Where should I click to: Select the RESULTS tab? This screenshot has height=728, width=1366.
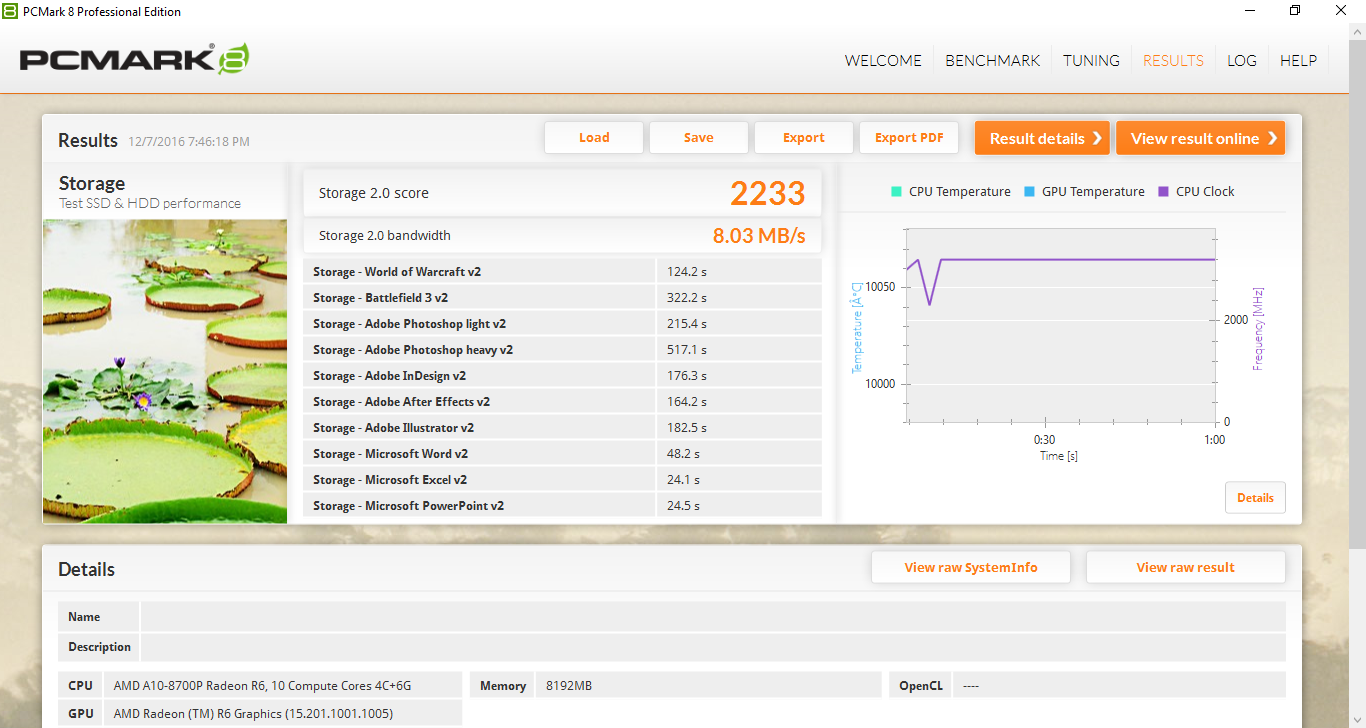[x=1173, y=60]
